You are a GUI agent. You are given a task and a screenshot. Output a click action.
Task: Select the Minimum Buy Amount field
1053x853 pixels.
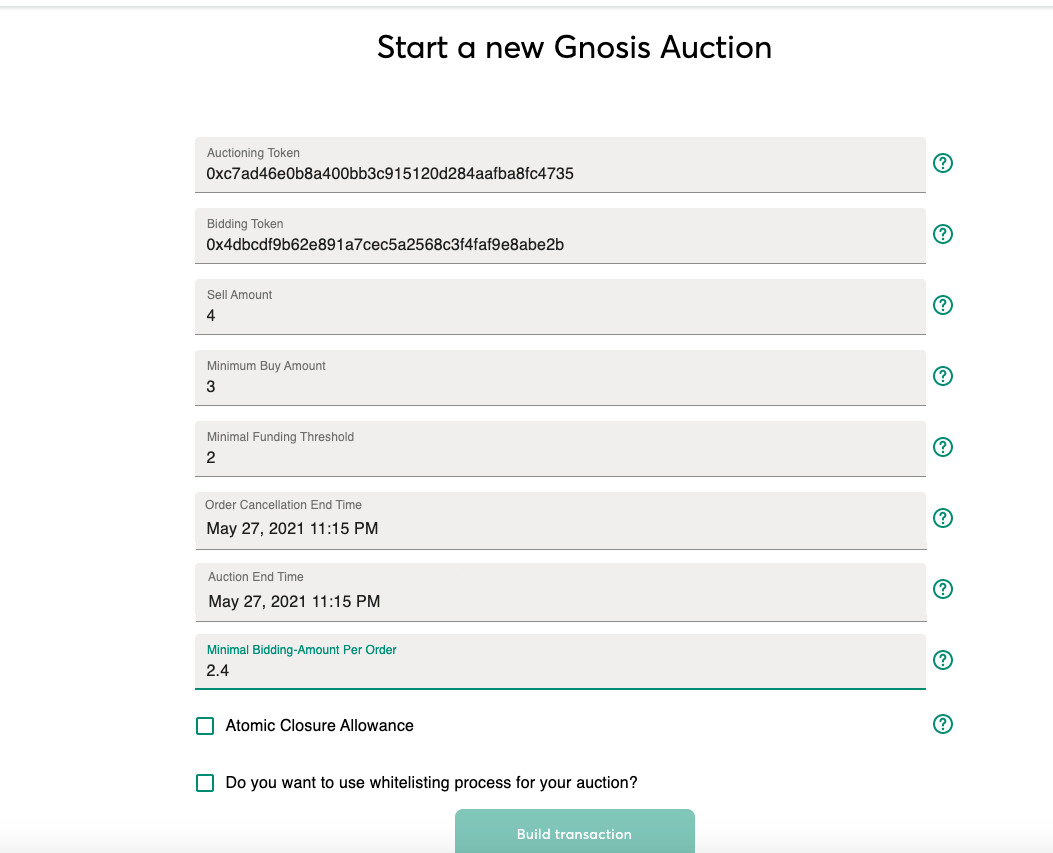tap(560, 387)
